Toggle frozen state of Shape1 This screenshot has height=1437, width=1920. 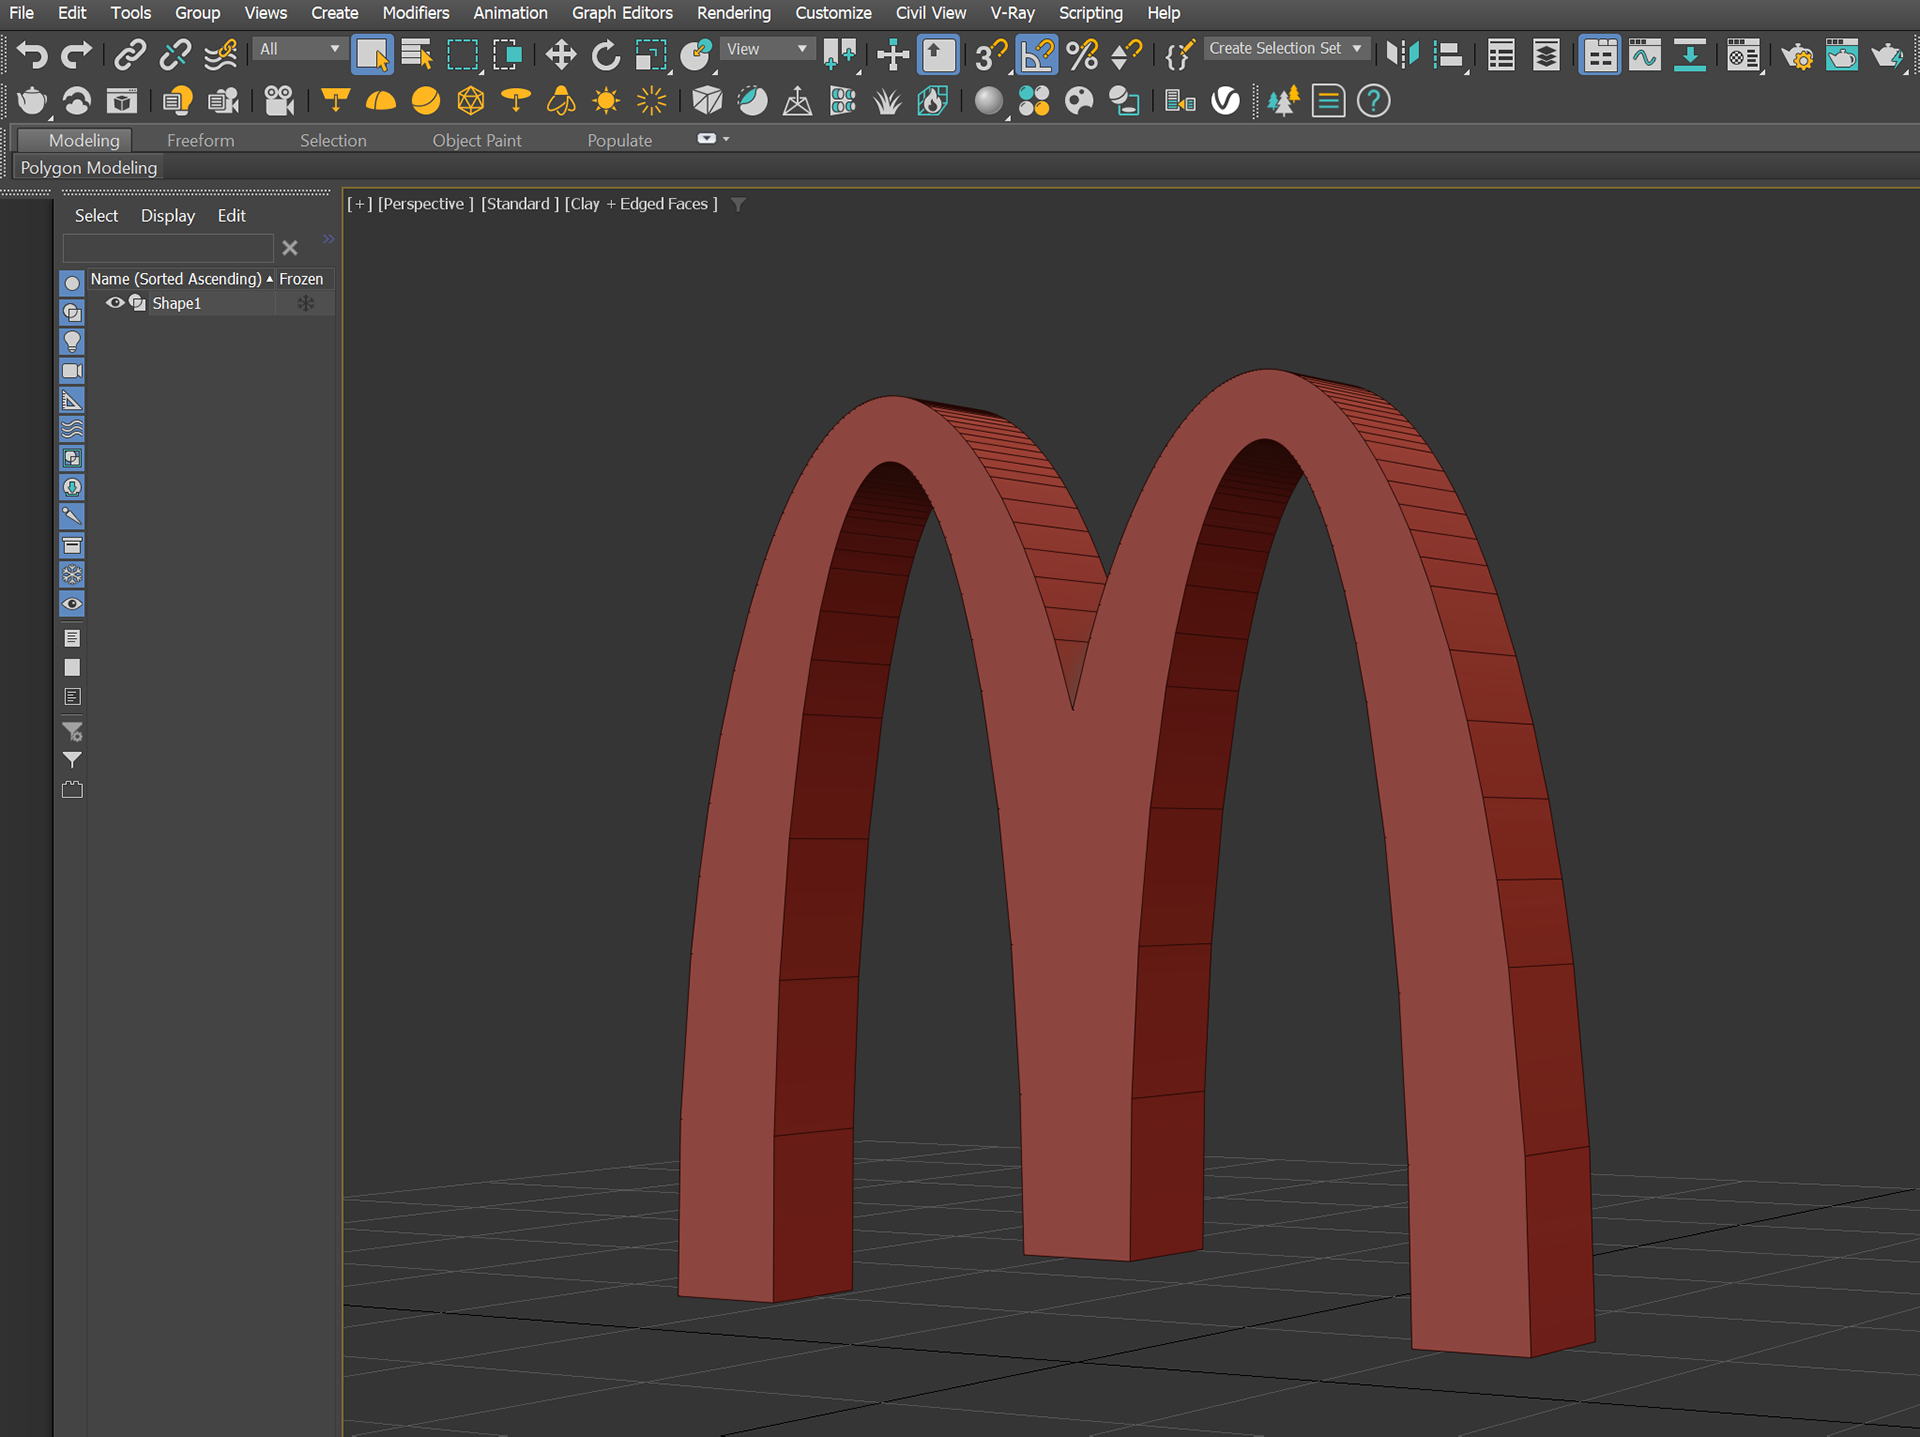(306, 303)
